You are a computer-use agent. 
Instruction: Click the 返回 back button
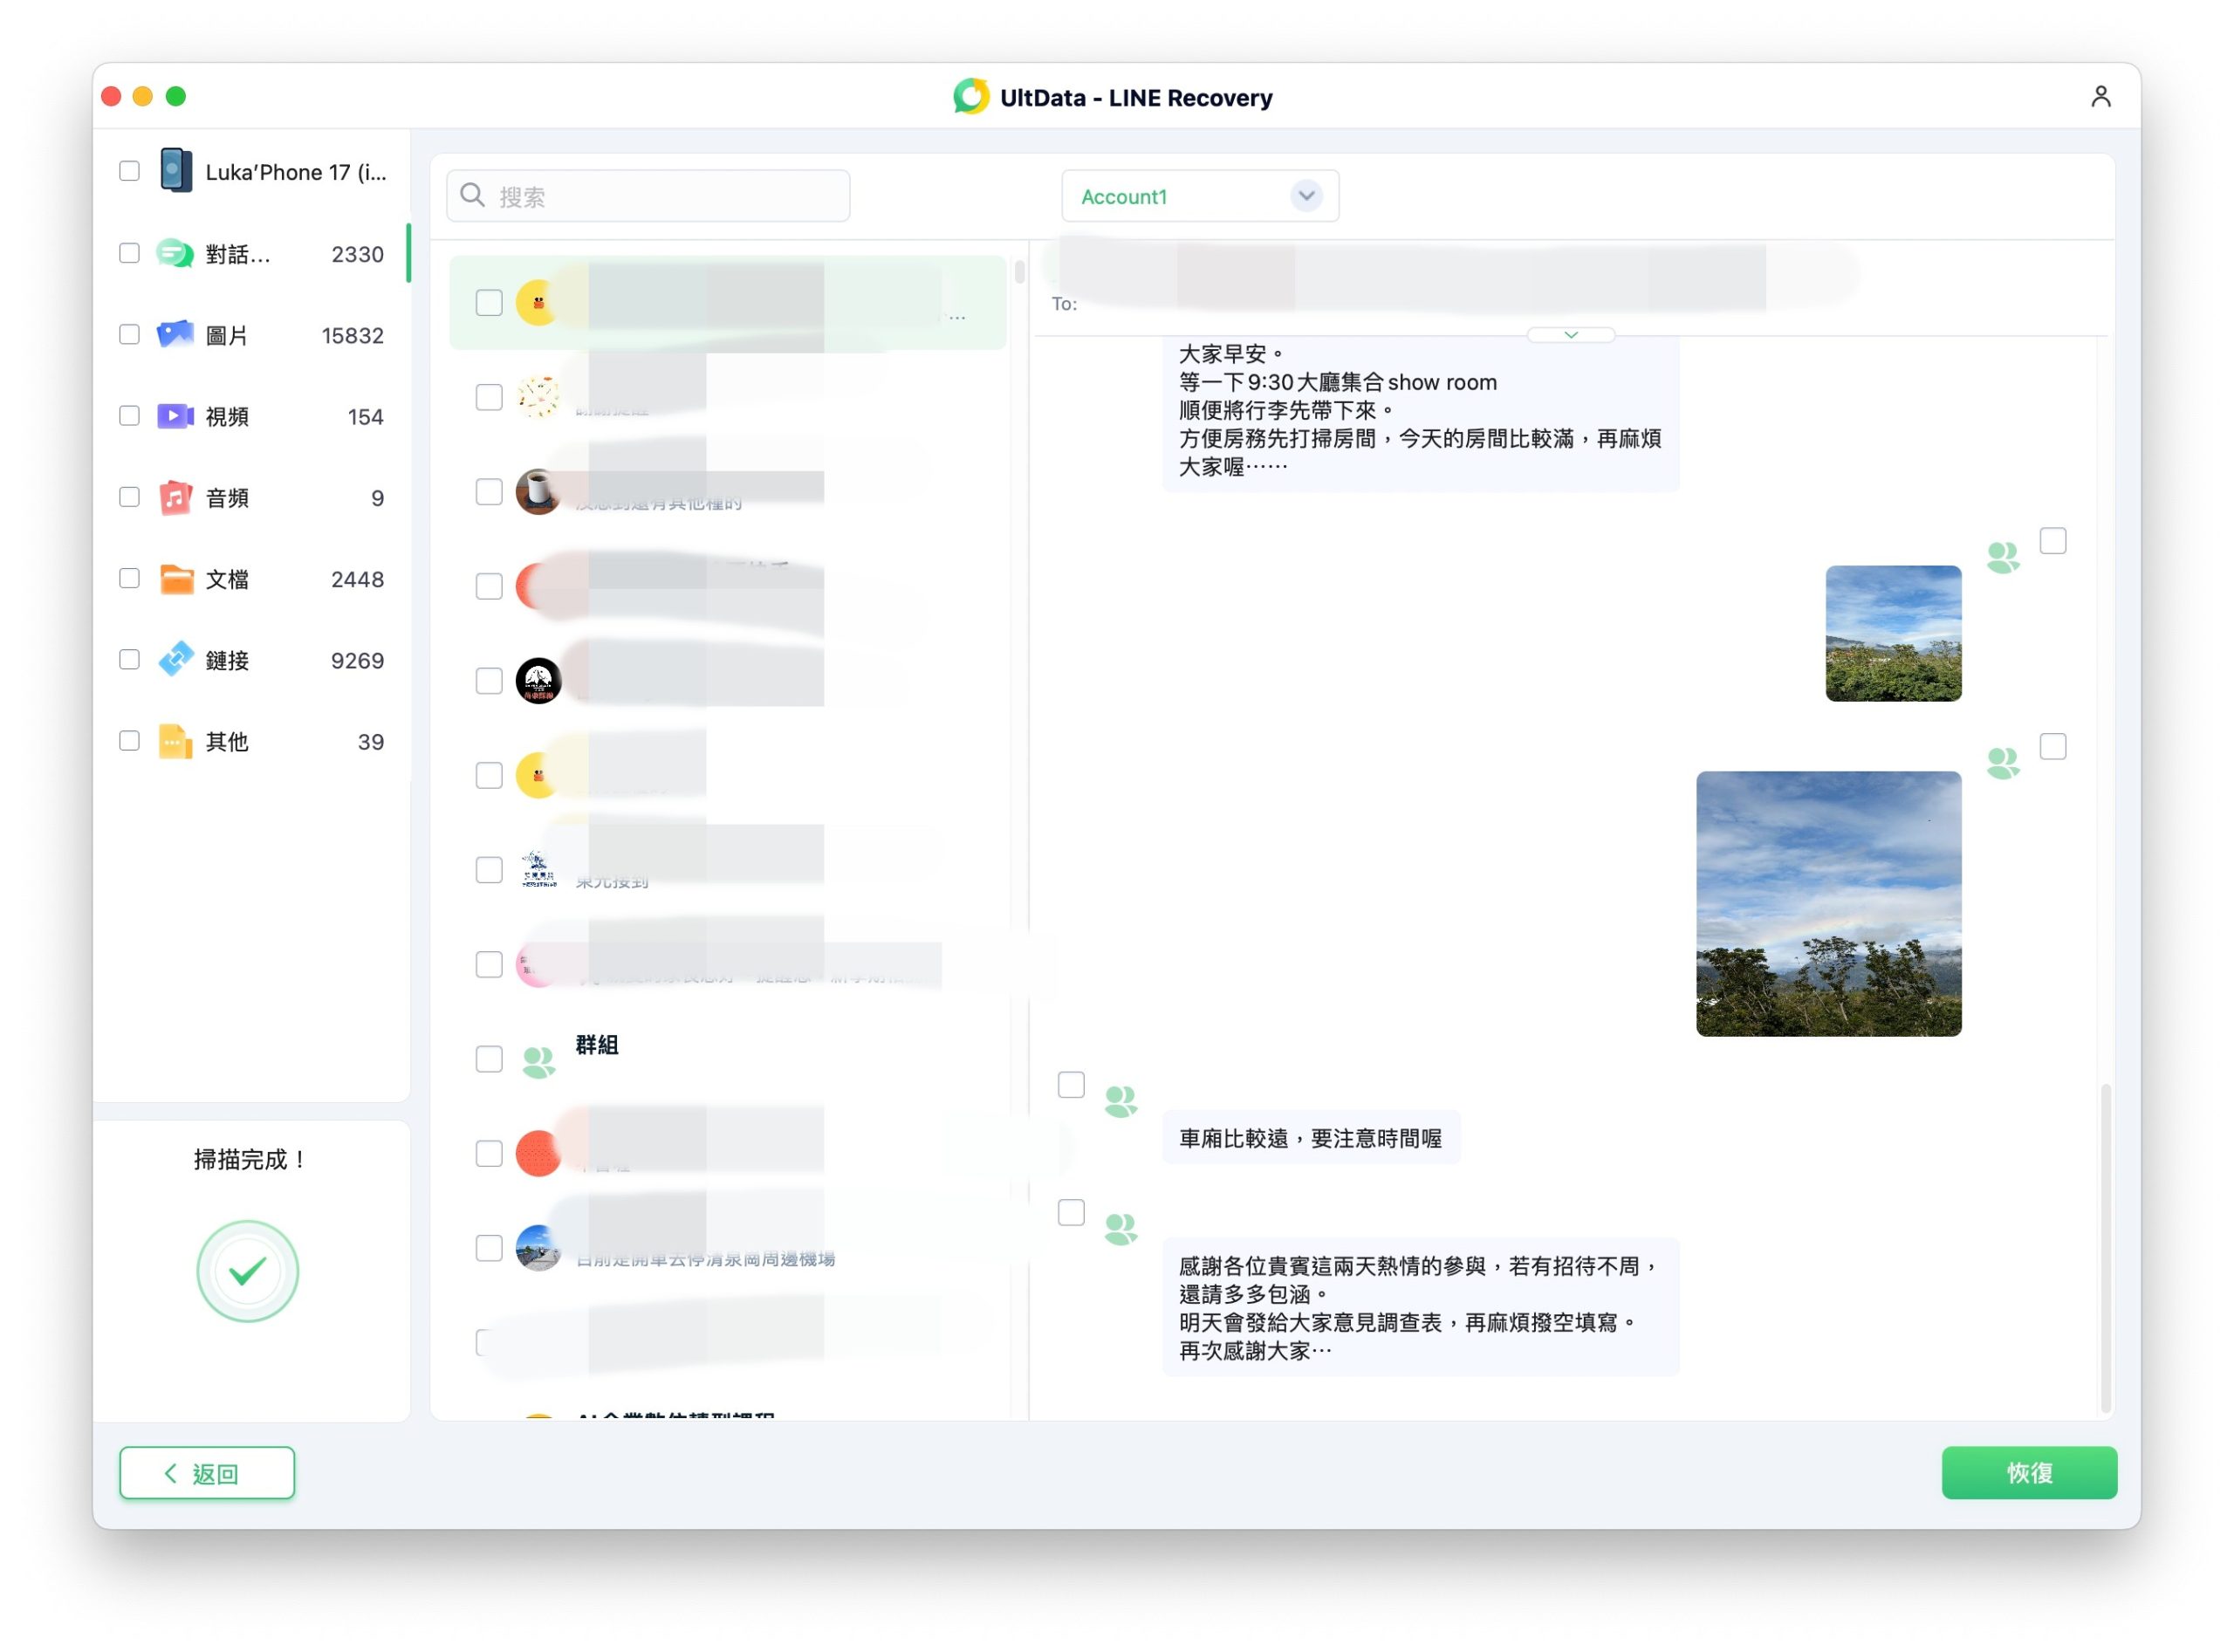tap(207, 1472)
